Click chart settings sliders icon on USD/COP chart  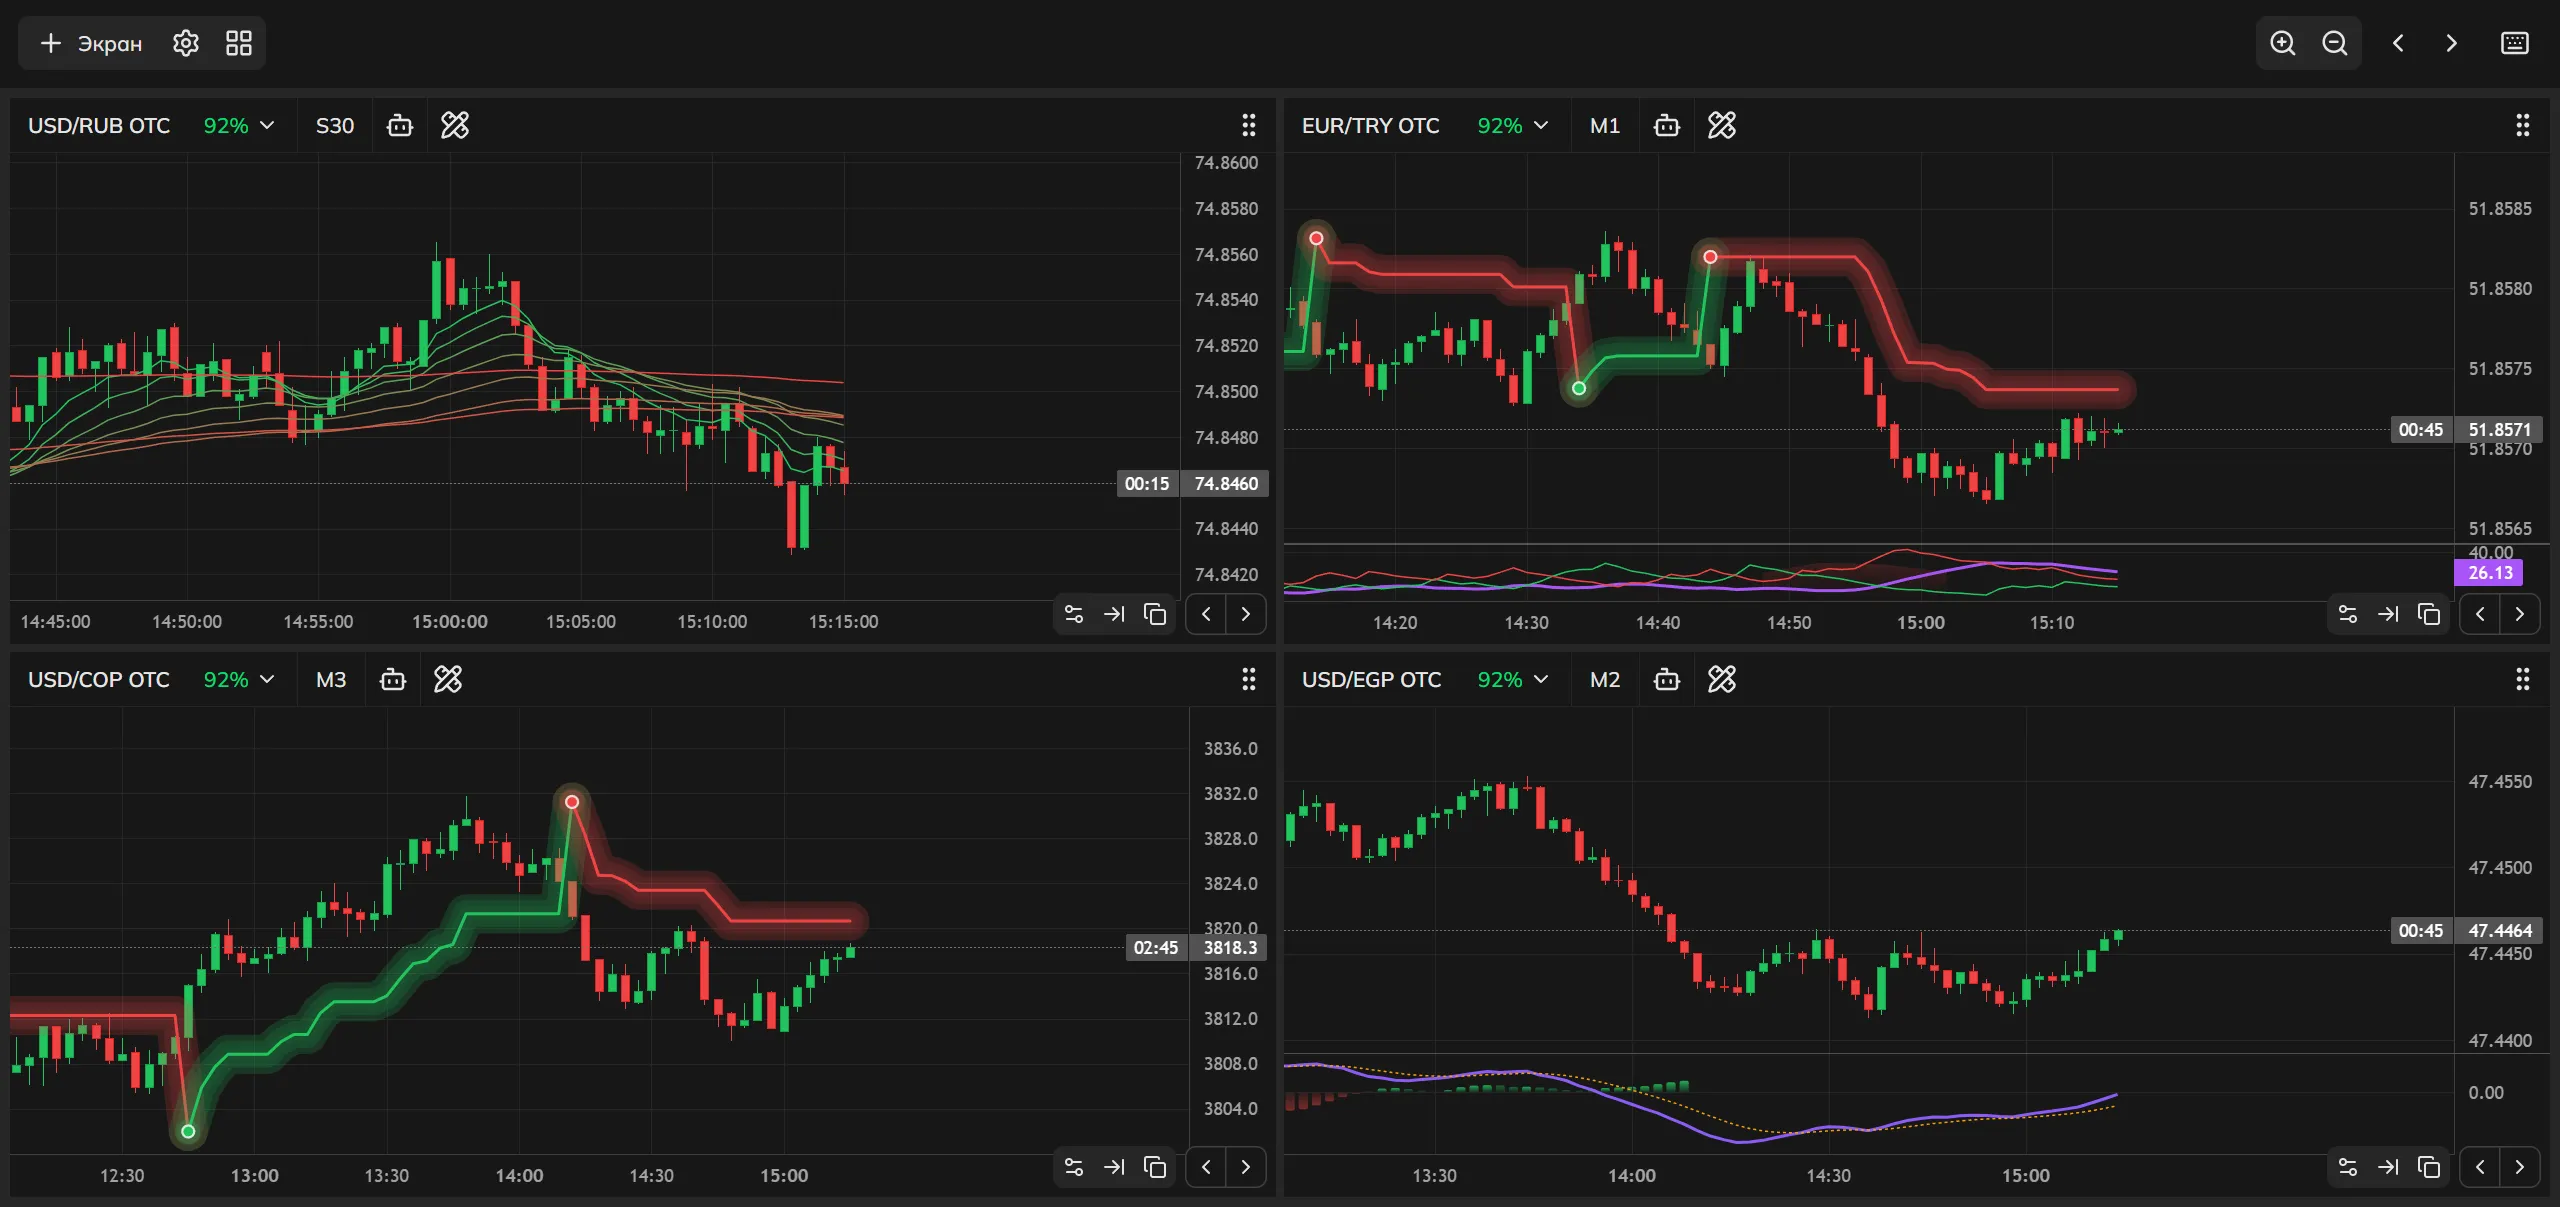(1072, 1167)
